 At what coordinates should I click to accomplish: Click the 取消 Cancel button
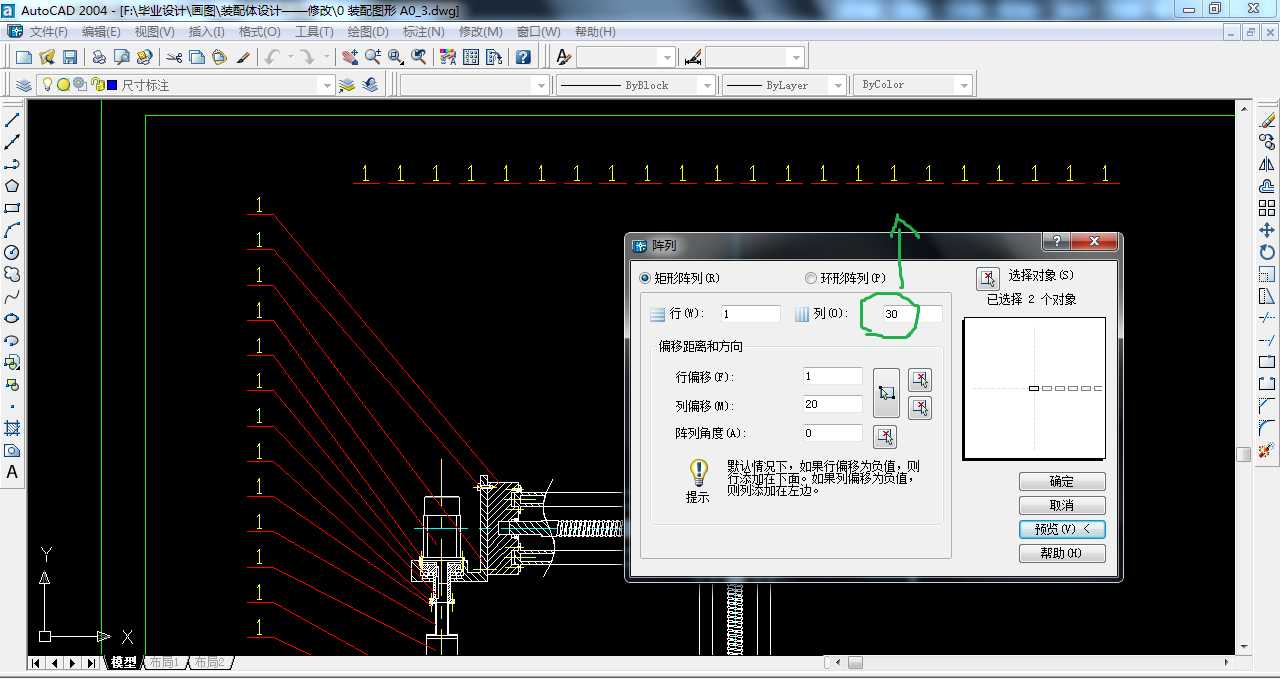click(1062, 505)
